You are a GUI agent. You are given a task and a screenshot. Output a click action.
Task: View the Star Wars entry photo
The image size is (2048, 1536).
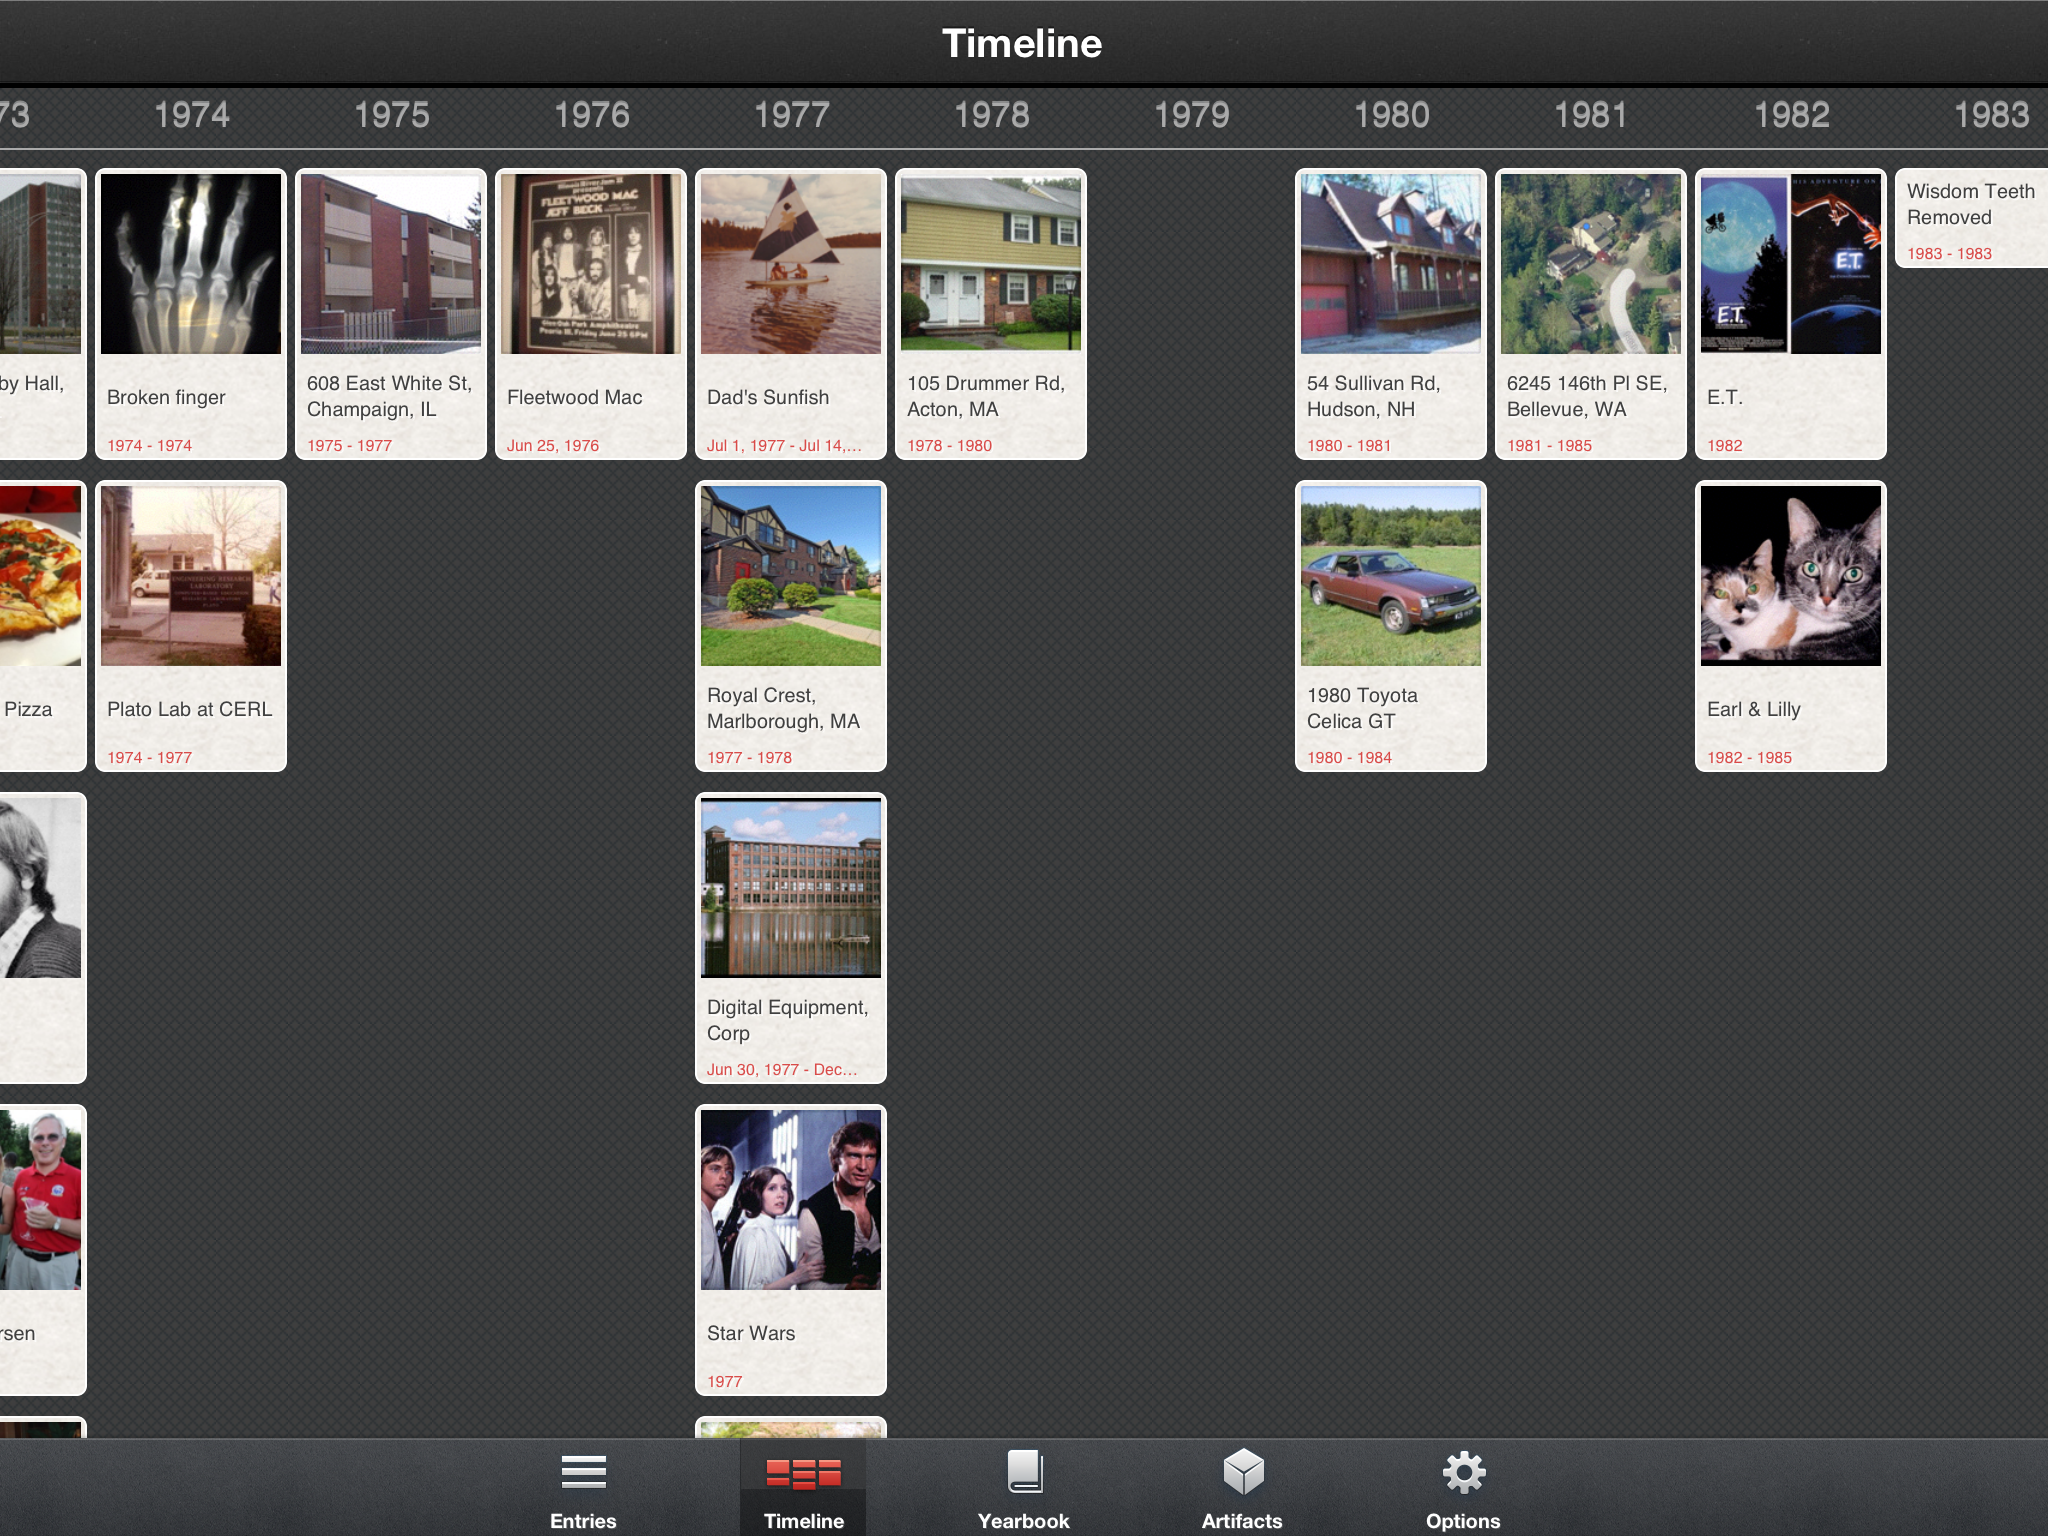pos(791,1200)
